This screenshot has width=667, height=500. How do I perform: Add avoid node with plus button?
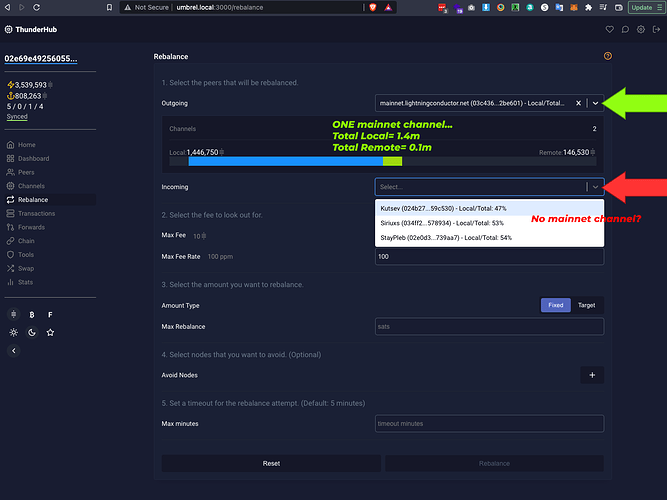(592, 375)
